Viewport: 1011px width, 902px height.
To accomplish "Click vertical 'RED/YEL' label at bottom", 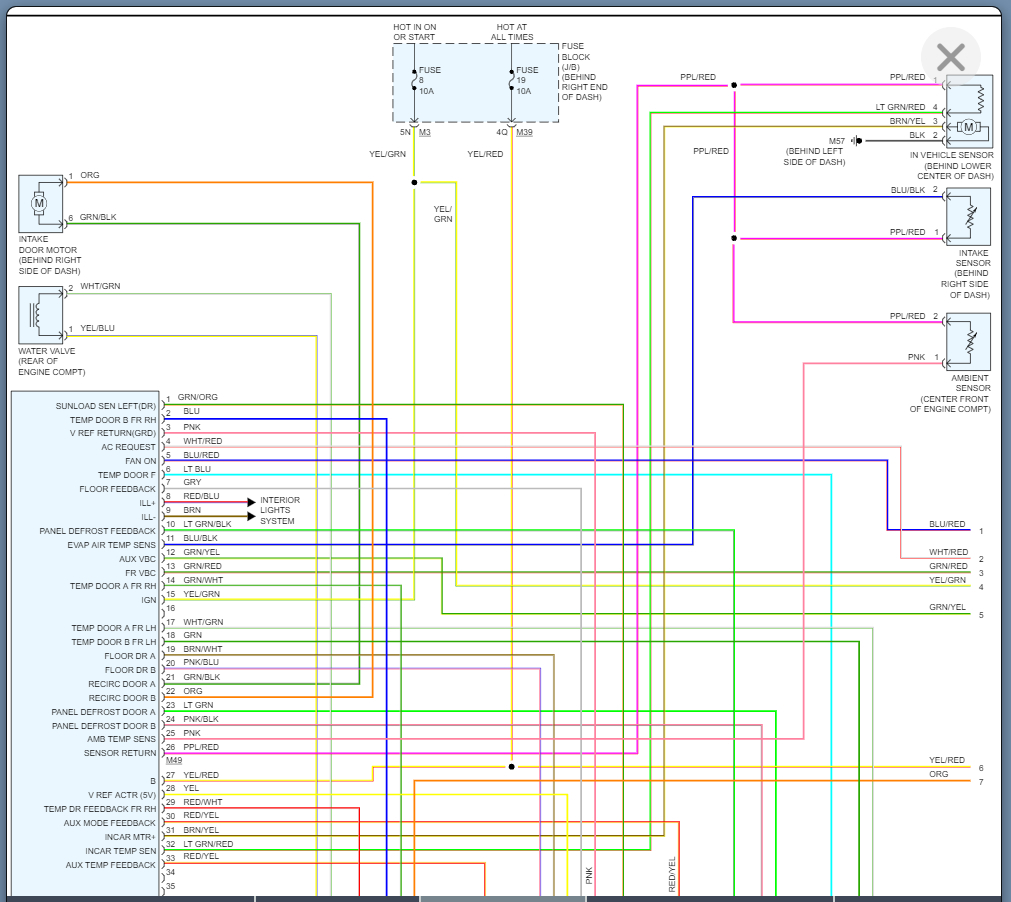I will [672, 874].
